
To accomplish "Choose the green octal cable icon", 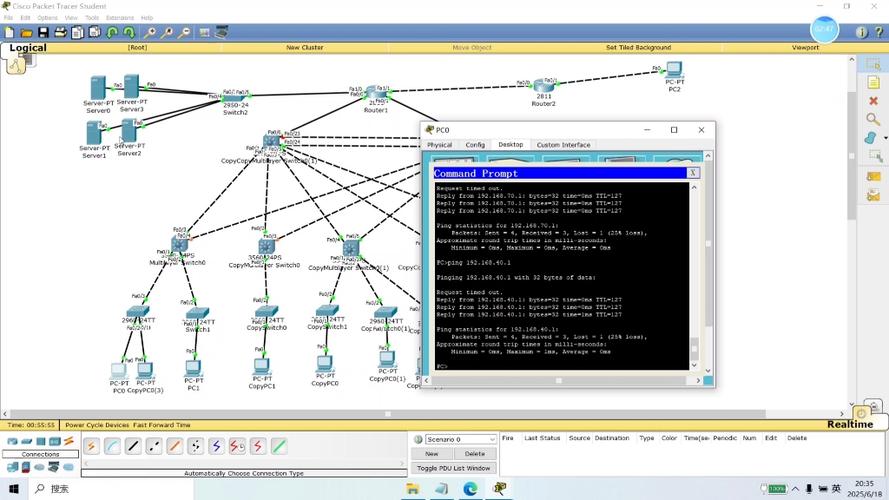I will click(x=279, y=446).
